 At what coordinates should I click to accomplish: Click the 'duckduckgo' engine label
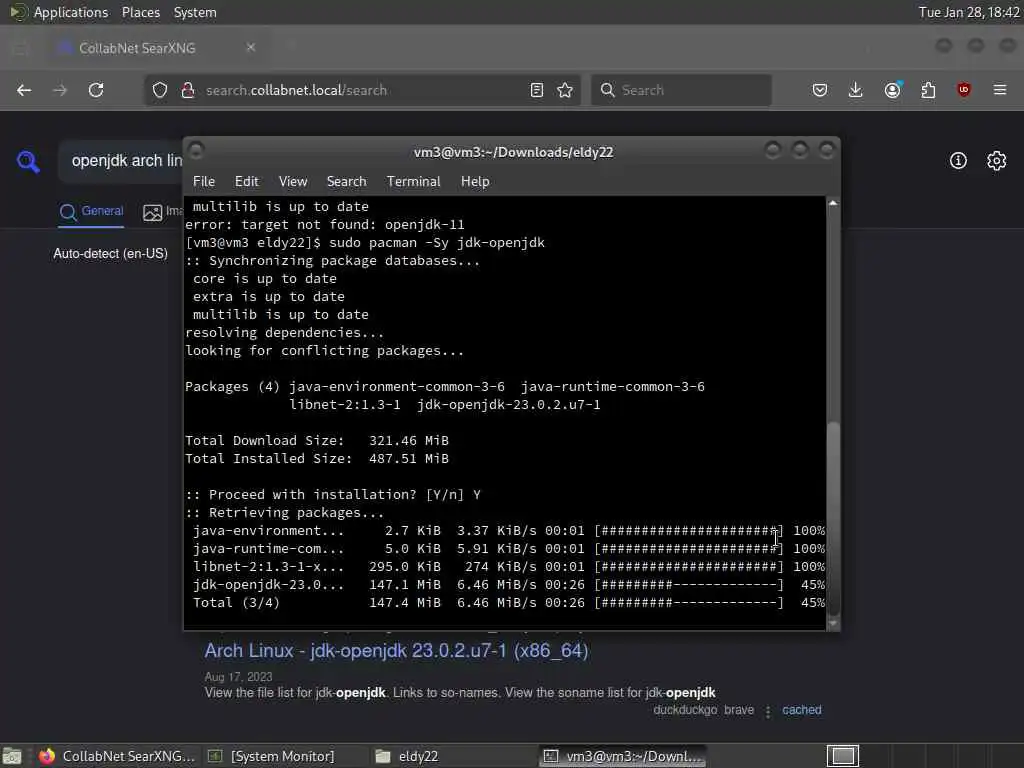click(x=685, y=710)
